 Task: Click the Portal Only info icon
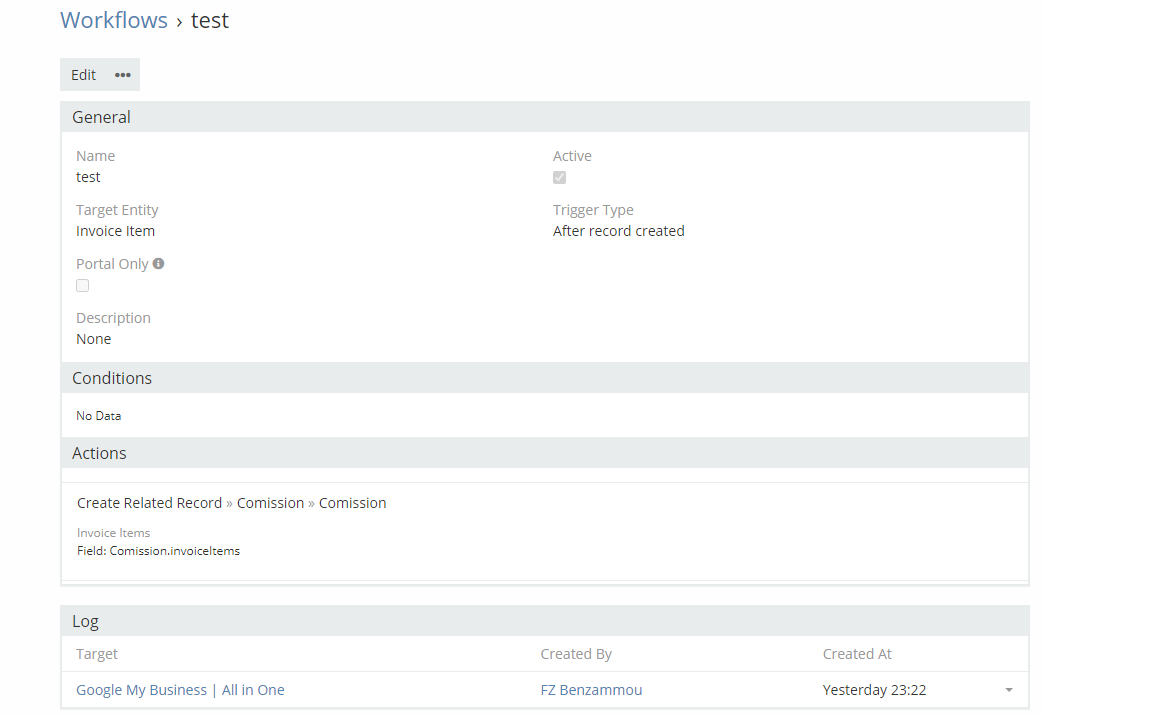coord(158,264)
